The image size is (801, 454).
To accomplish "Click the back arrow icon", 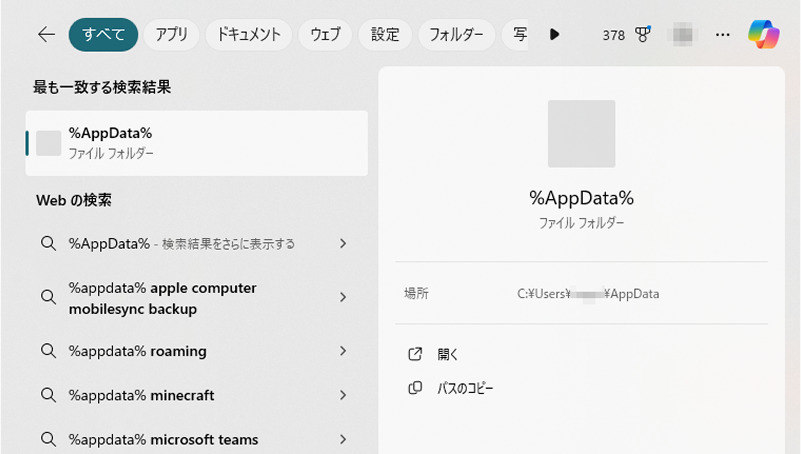I will (46, 35).
